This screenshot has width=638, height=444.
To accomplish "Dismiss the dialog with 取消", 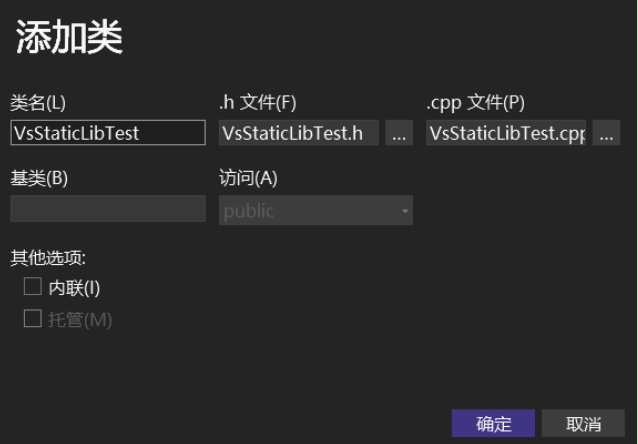I will pyautogui.click(x=583, y=423).
